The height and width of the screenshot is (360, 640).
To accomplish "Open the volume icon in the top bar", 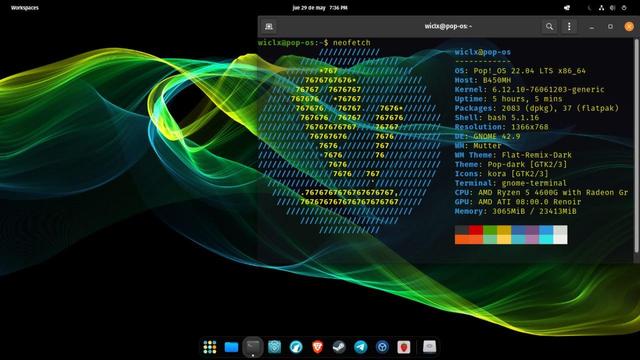I will [612, 8].
